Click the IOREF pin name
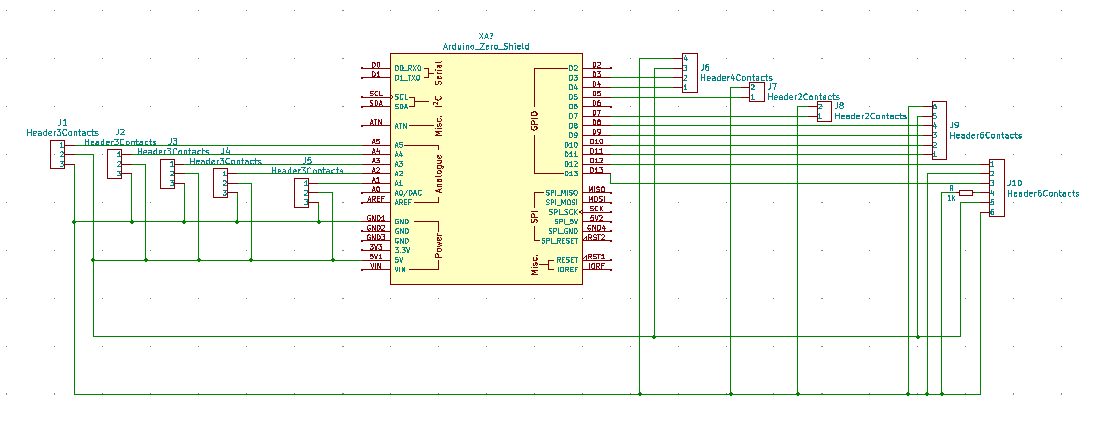Screen dimensions: 1096x436 click(568, 270)
